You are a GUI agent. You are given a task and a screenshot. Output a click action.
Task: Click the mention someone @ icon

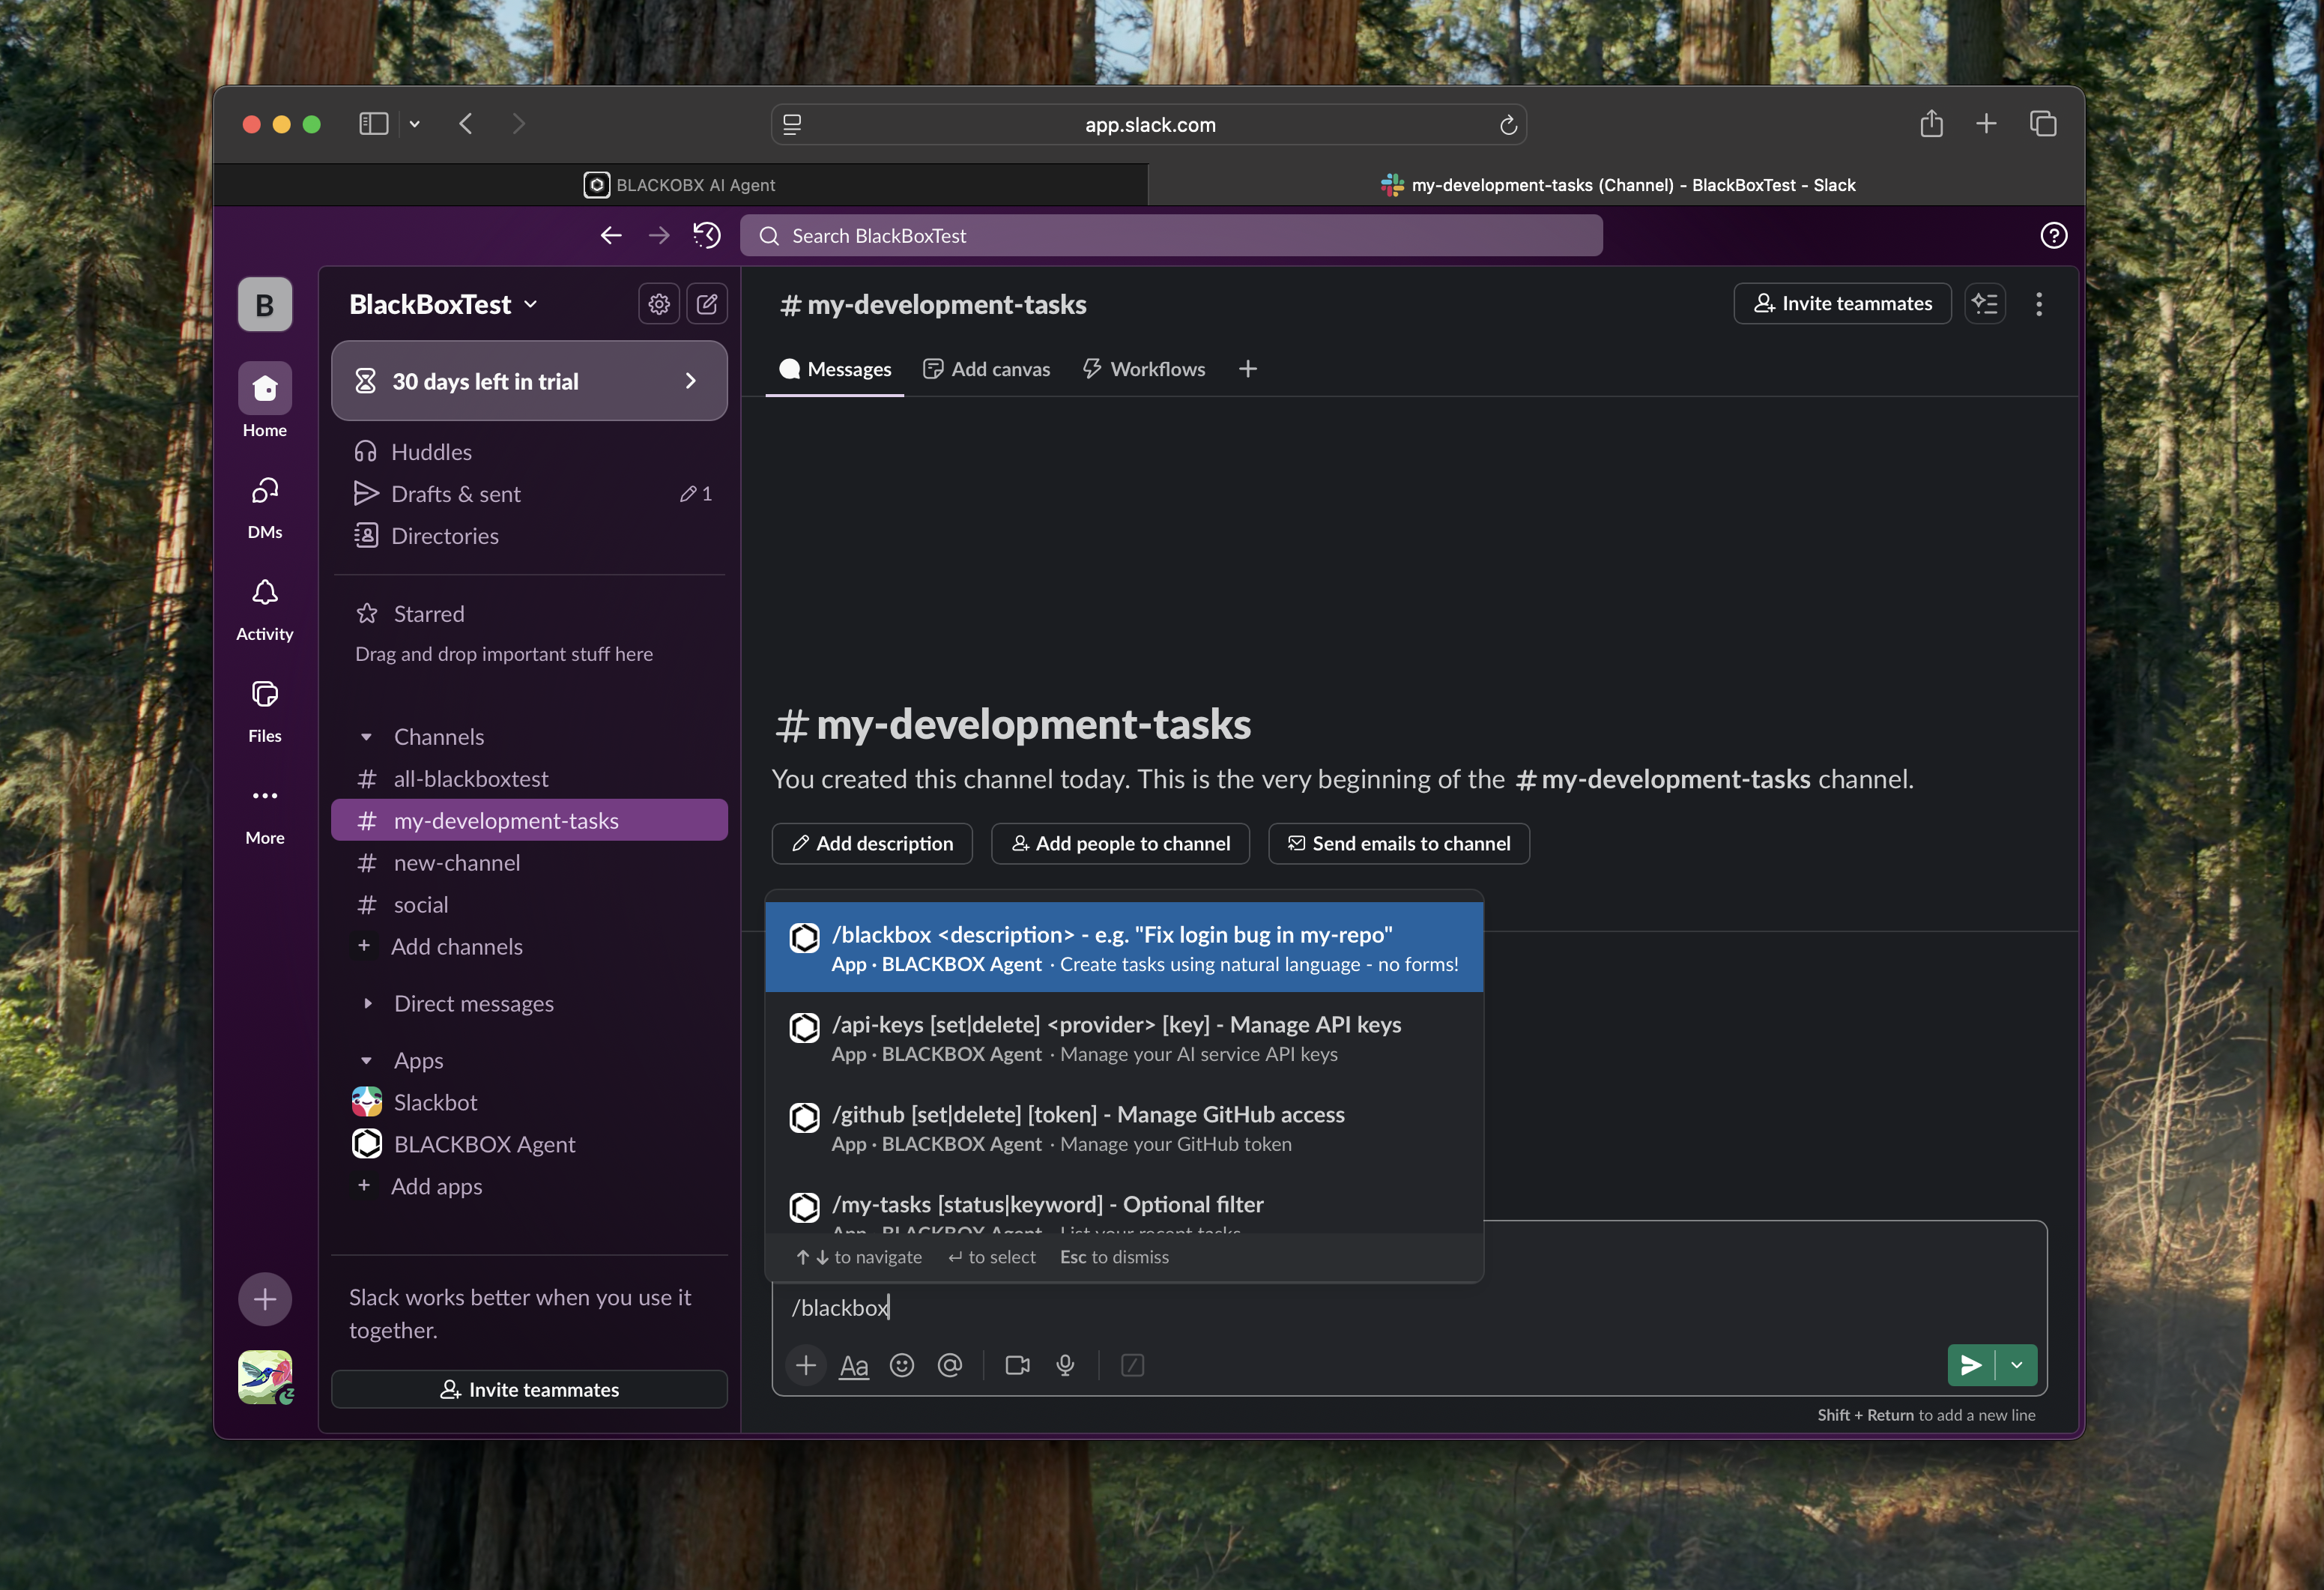(949, 1365)
